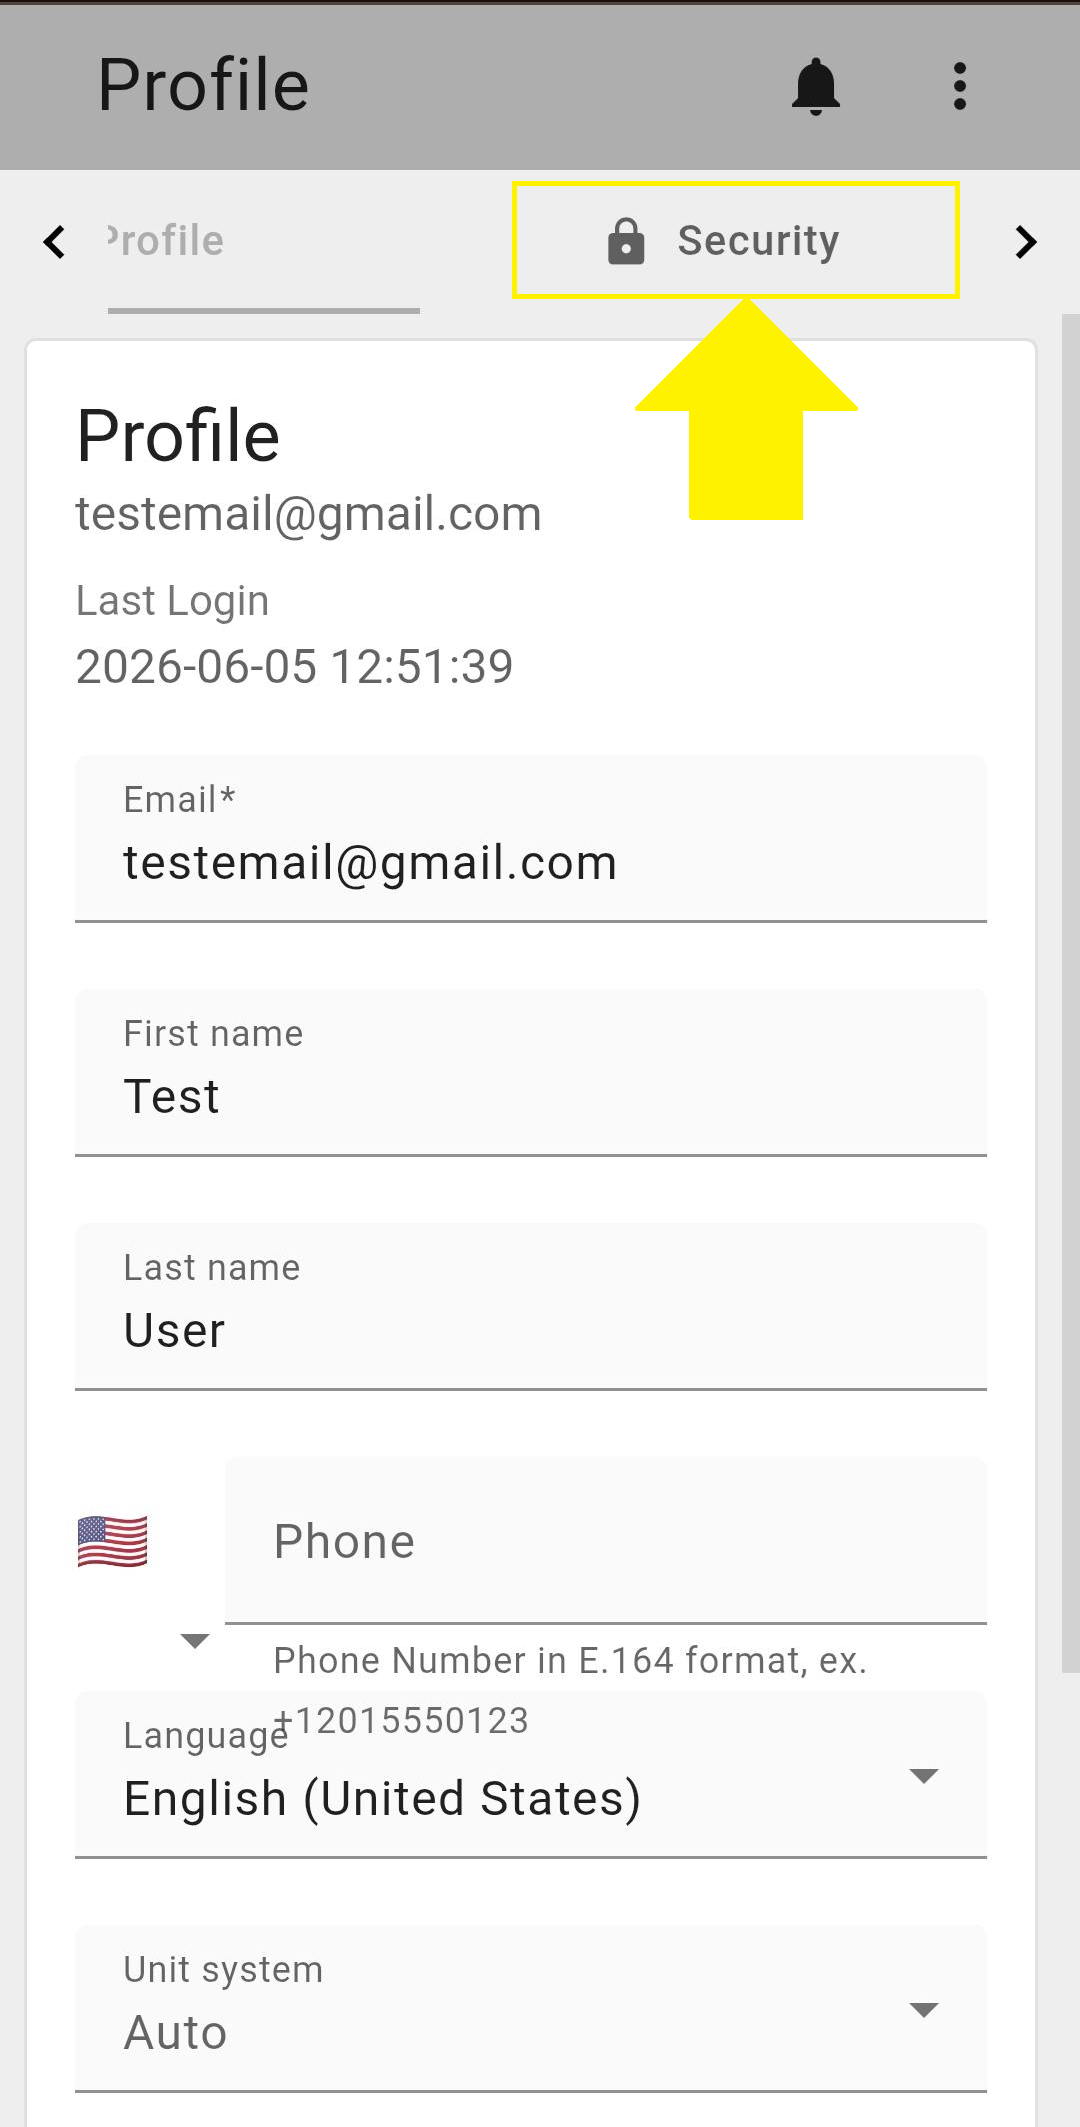Click the Last Login timestamp text
This screenshot has width=1080, height=2127.
pos(295,666)
